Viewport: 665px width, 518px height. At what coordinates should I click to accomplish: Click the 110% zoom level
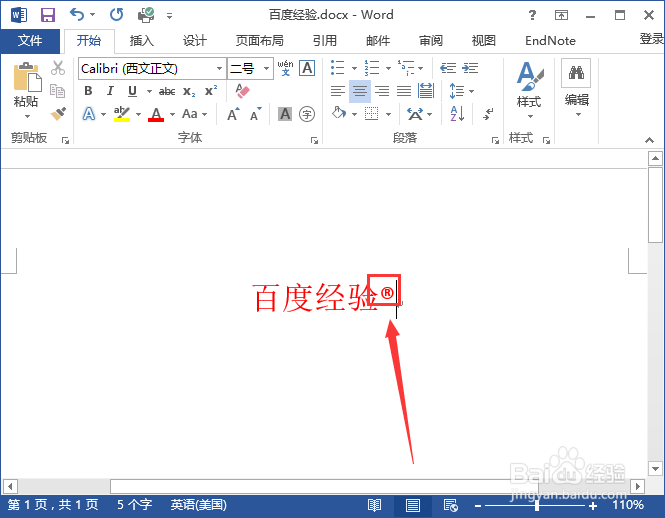(x=627, y=505)
